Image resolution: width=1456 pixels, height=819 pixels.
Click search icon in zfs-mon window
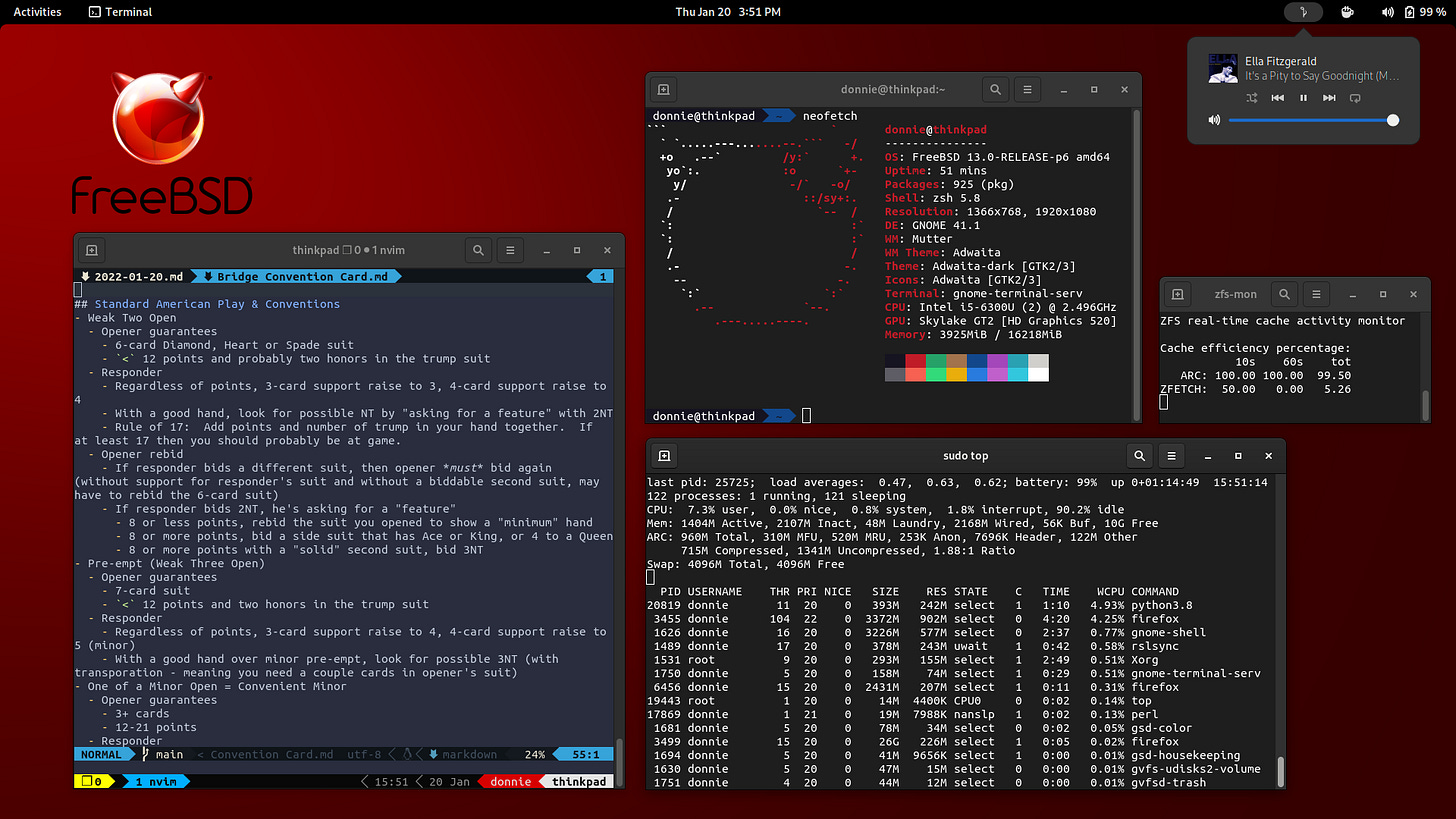pyautogui.click(x=1284, y=295)
